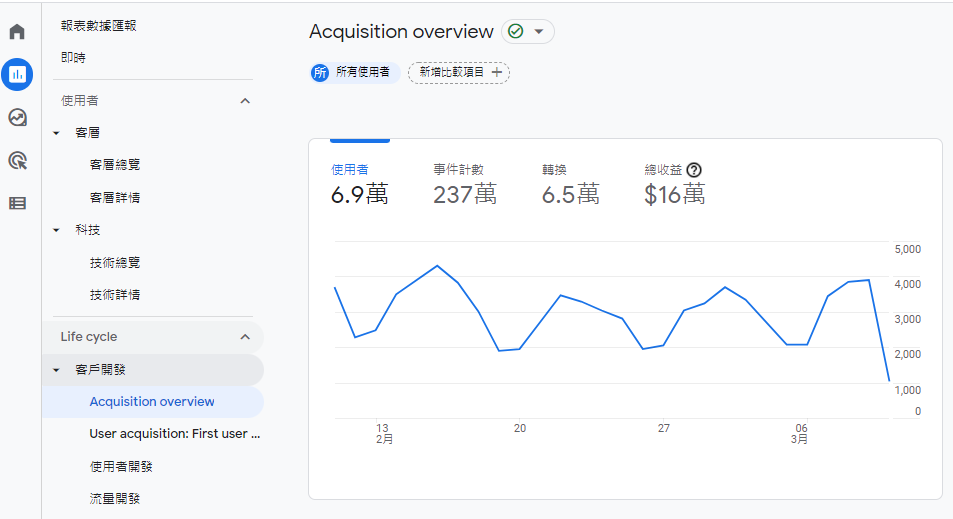The height and width of the screenshot is (519, 953).
Task: Click the 20 date axis label
Action: (x=520, y=428)
